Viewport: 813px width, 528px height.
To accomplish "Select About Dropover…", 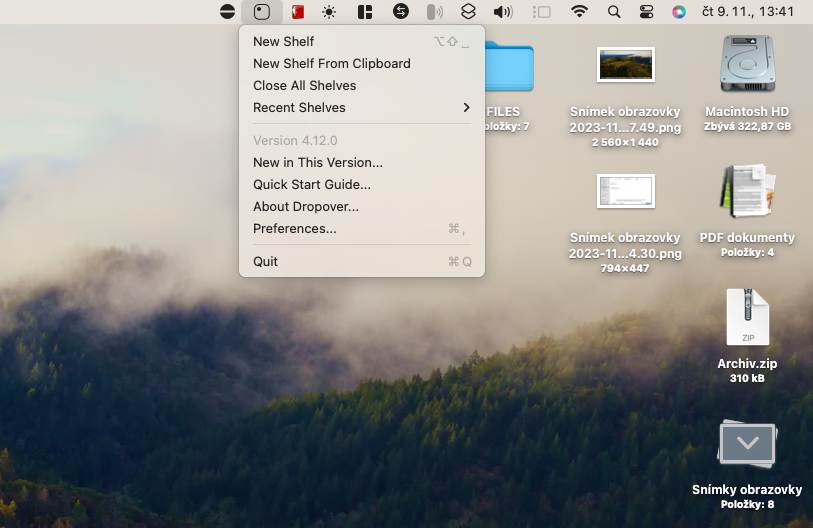I will click(361, 206).
